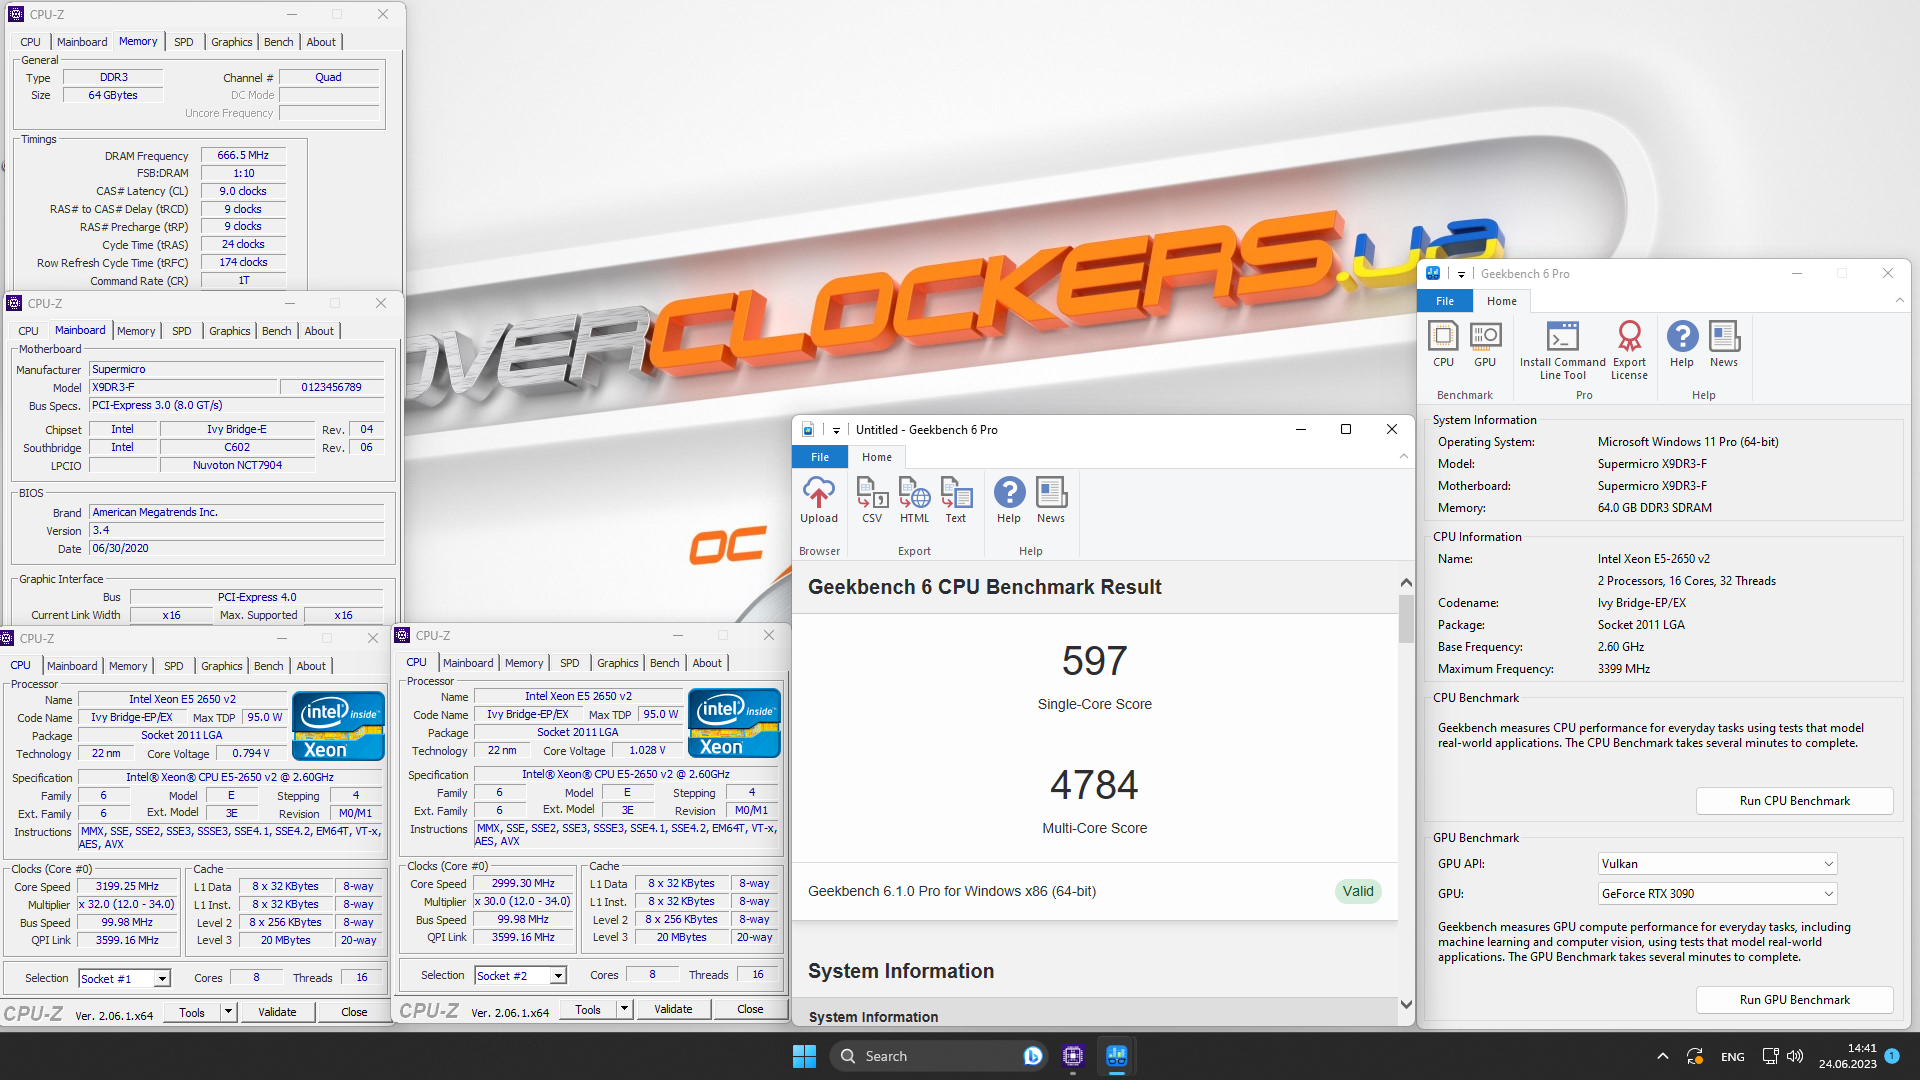Click Valid badge in Geekbench result
The image size is (1920, 1080).
(x=1358, y=891)
